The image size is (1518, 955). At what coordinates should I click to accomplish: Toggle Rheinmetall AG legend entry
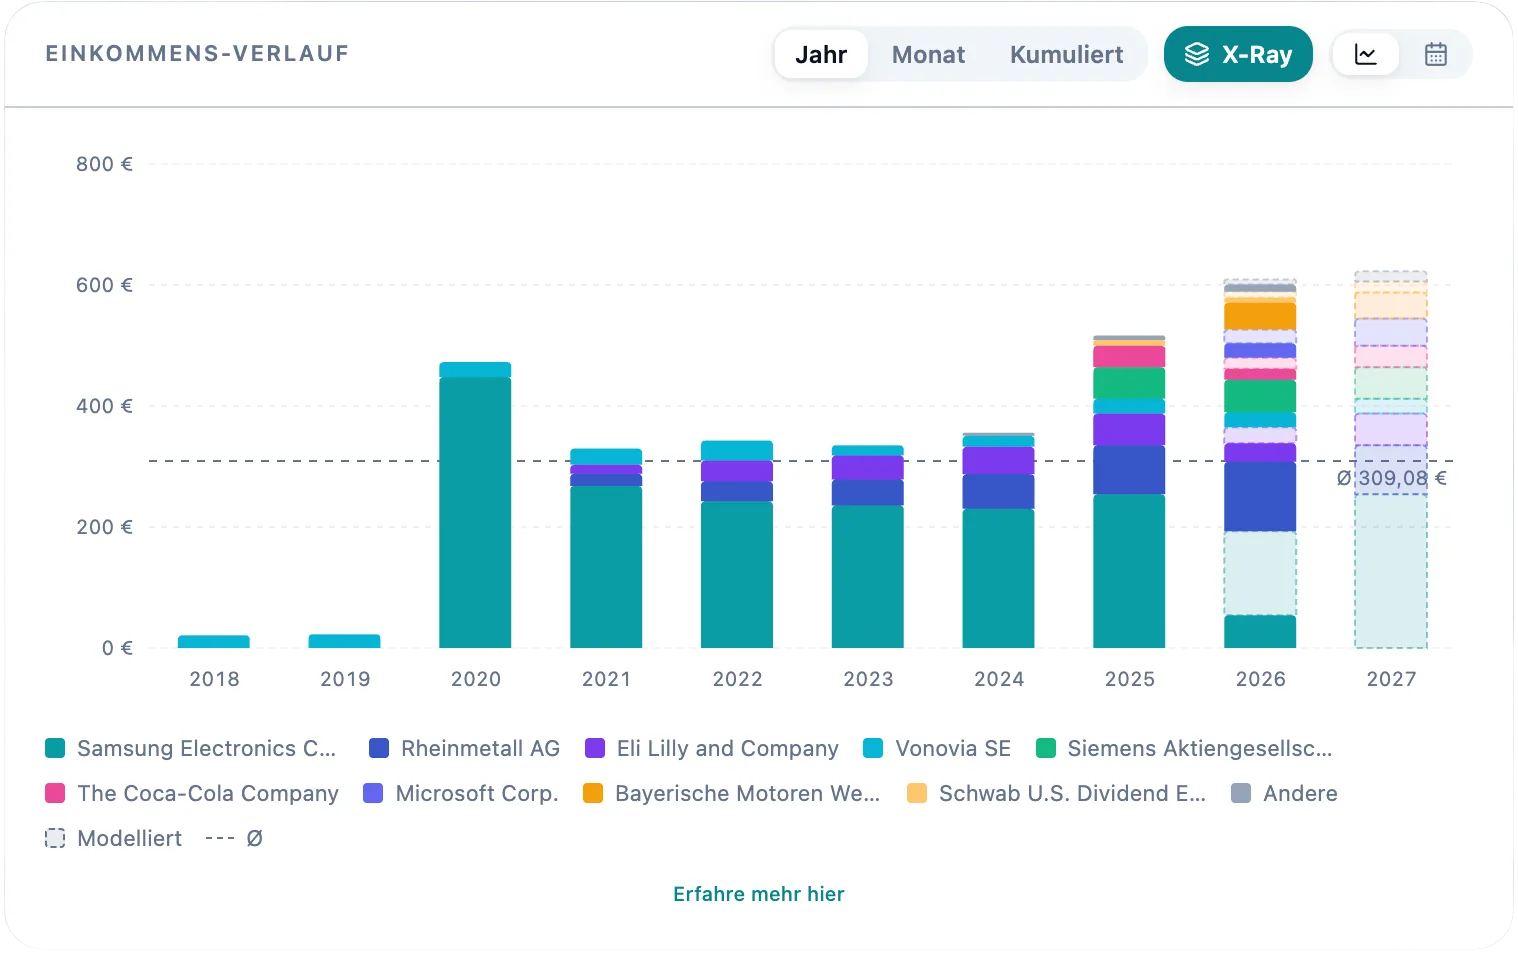464,748
